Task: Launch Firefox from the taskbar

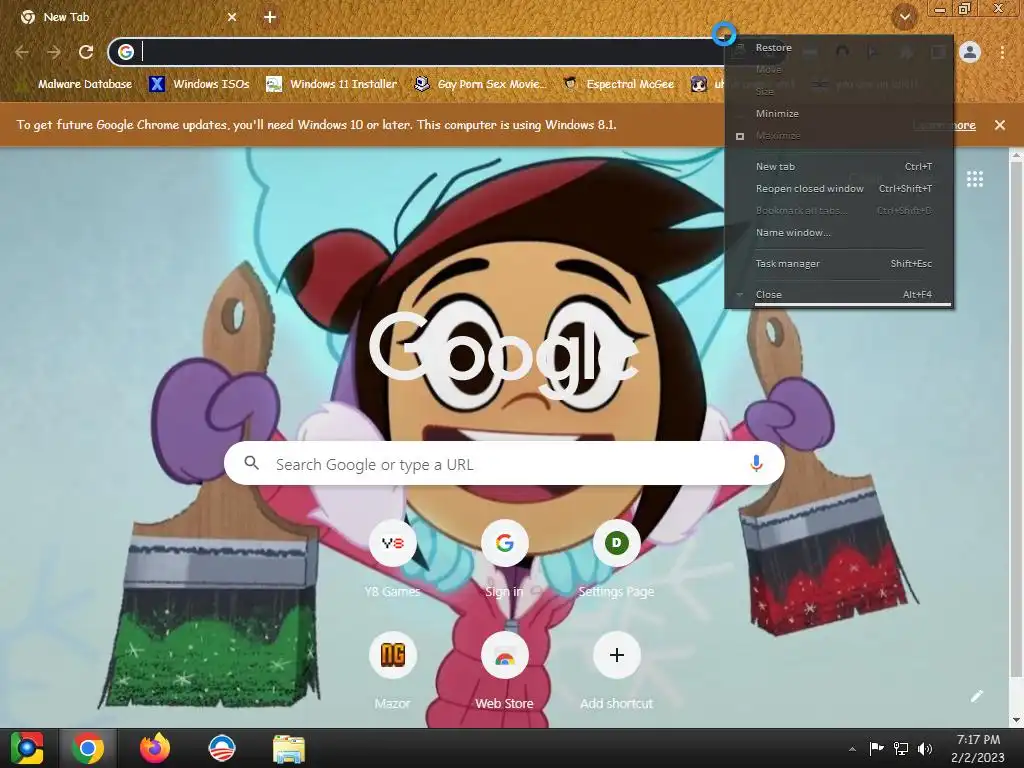Action: 155,748
